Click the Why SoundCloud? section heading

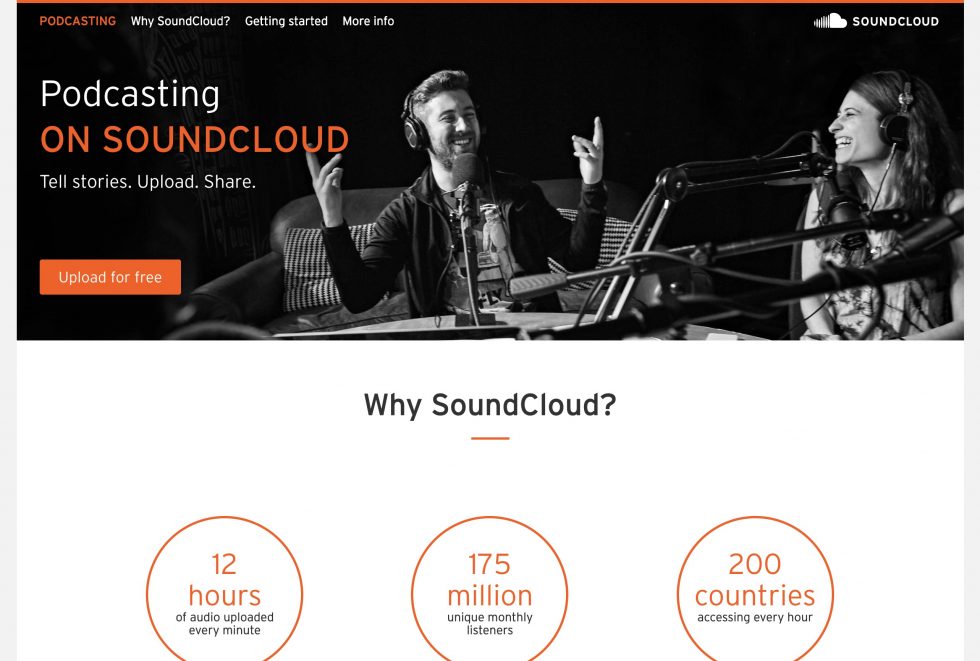(x=490, y=405)
